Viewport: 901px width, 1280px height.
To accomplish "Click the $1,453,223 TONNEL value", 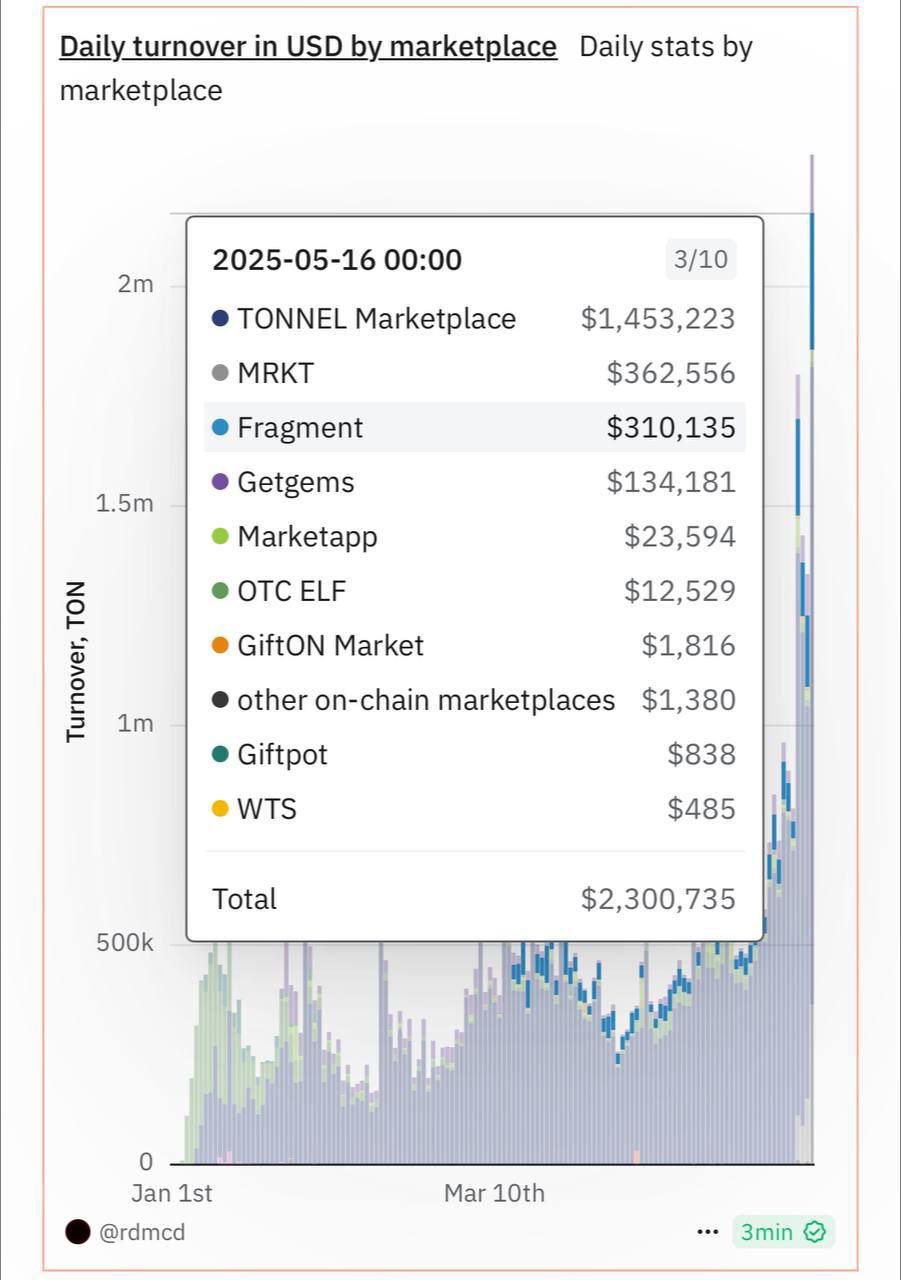I will click(x=658, y=319).
